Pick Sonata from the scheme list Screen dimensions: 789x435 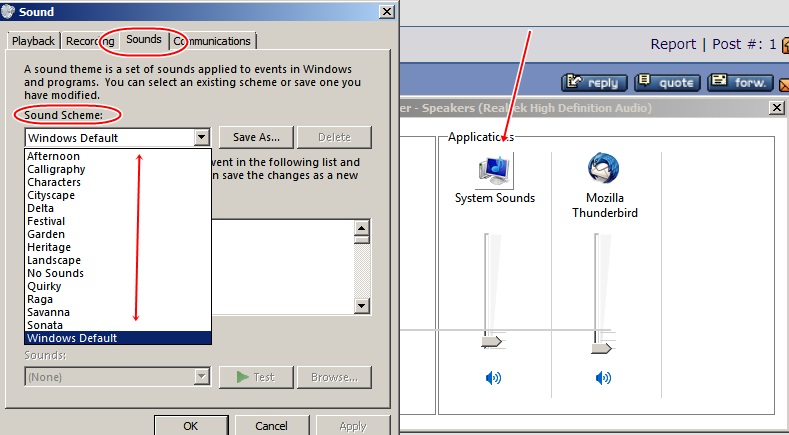[118, 325]
